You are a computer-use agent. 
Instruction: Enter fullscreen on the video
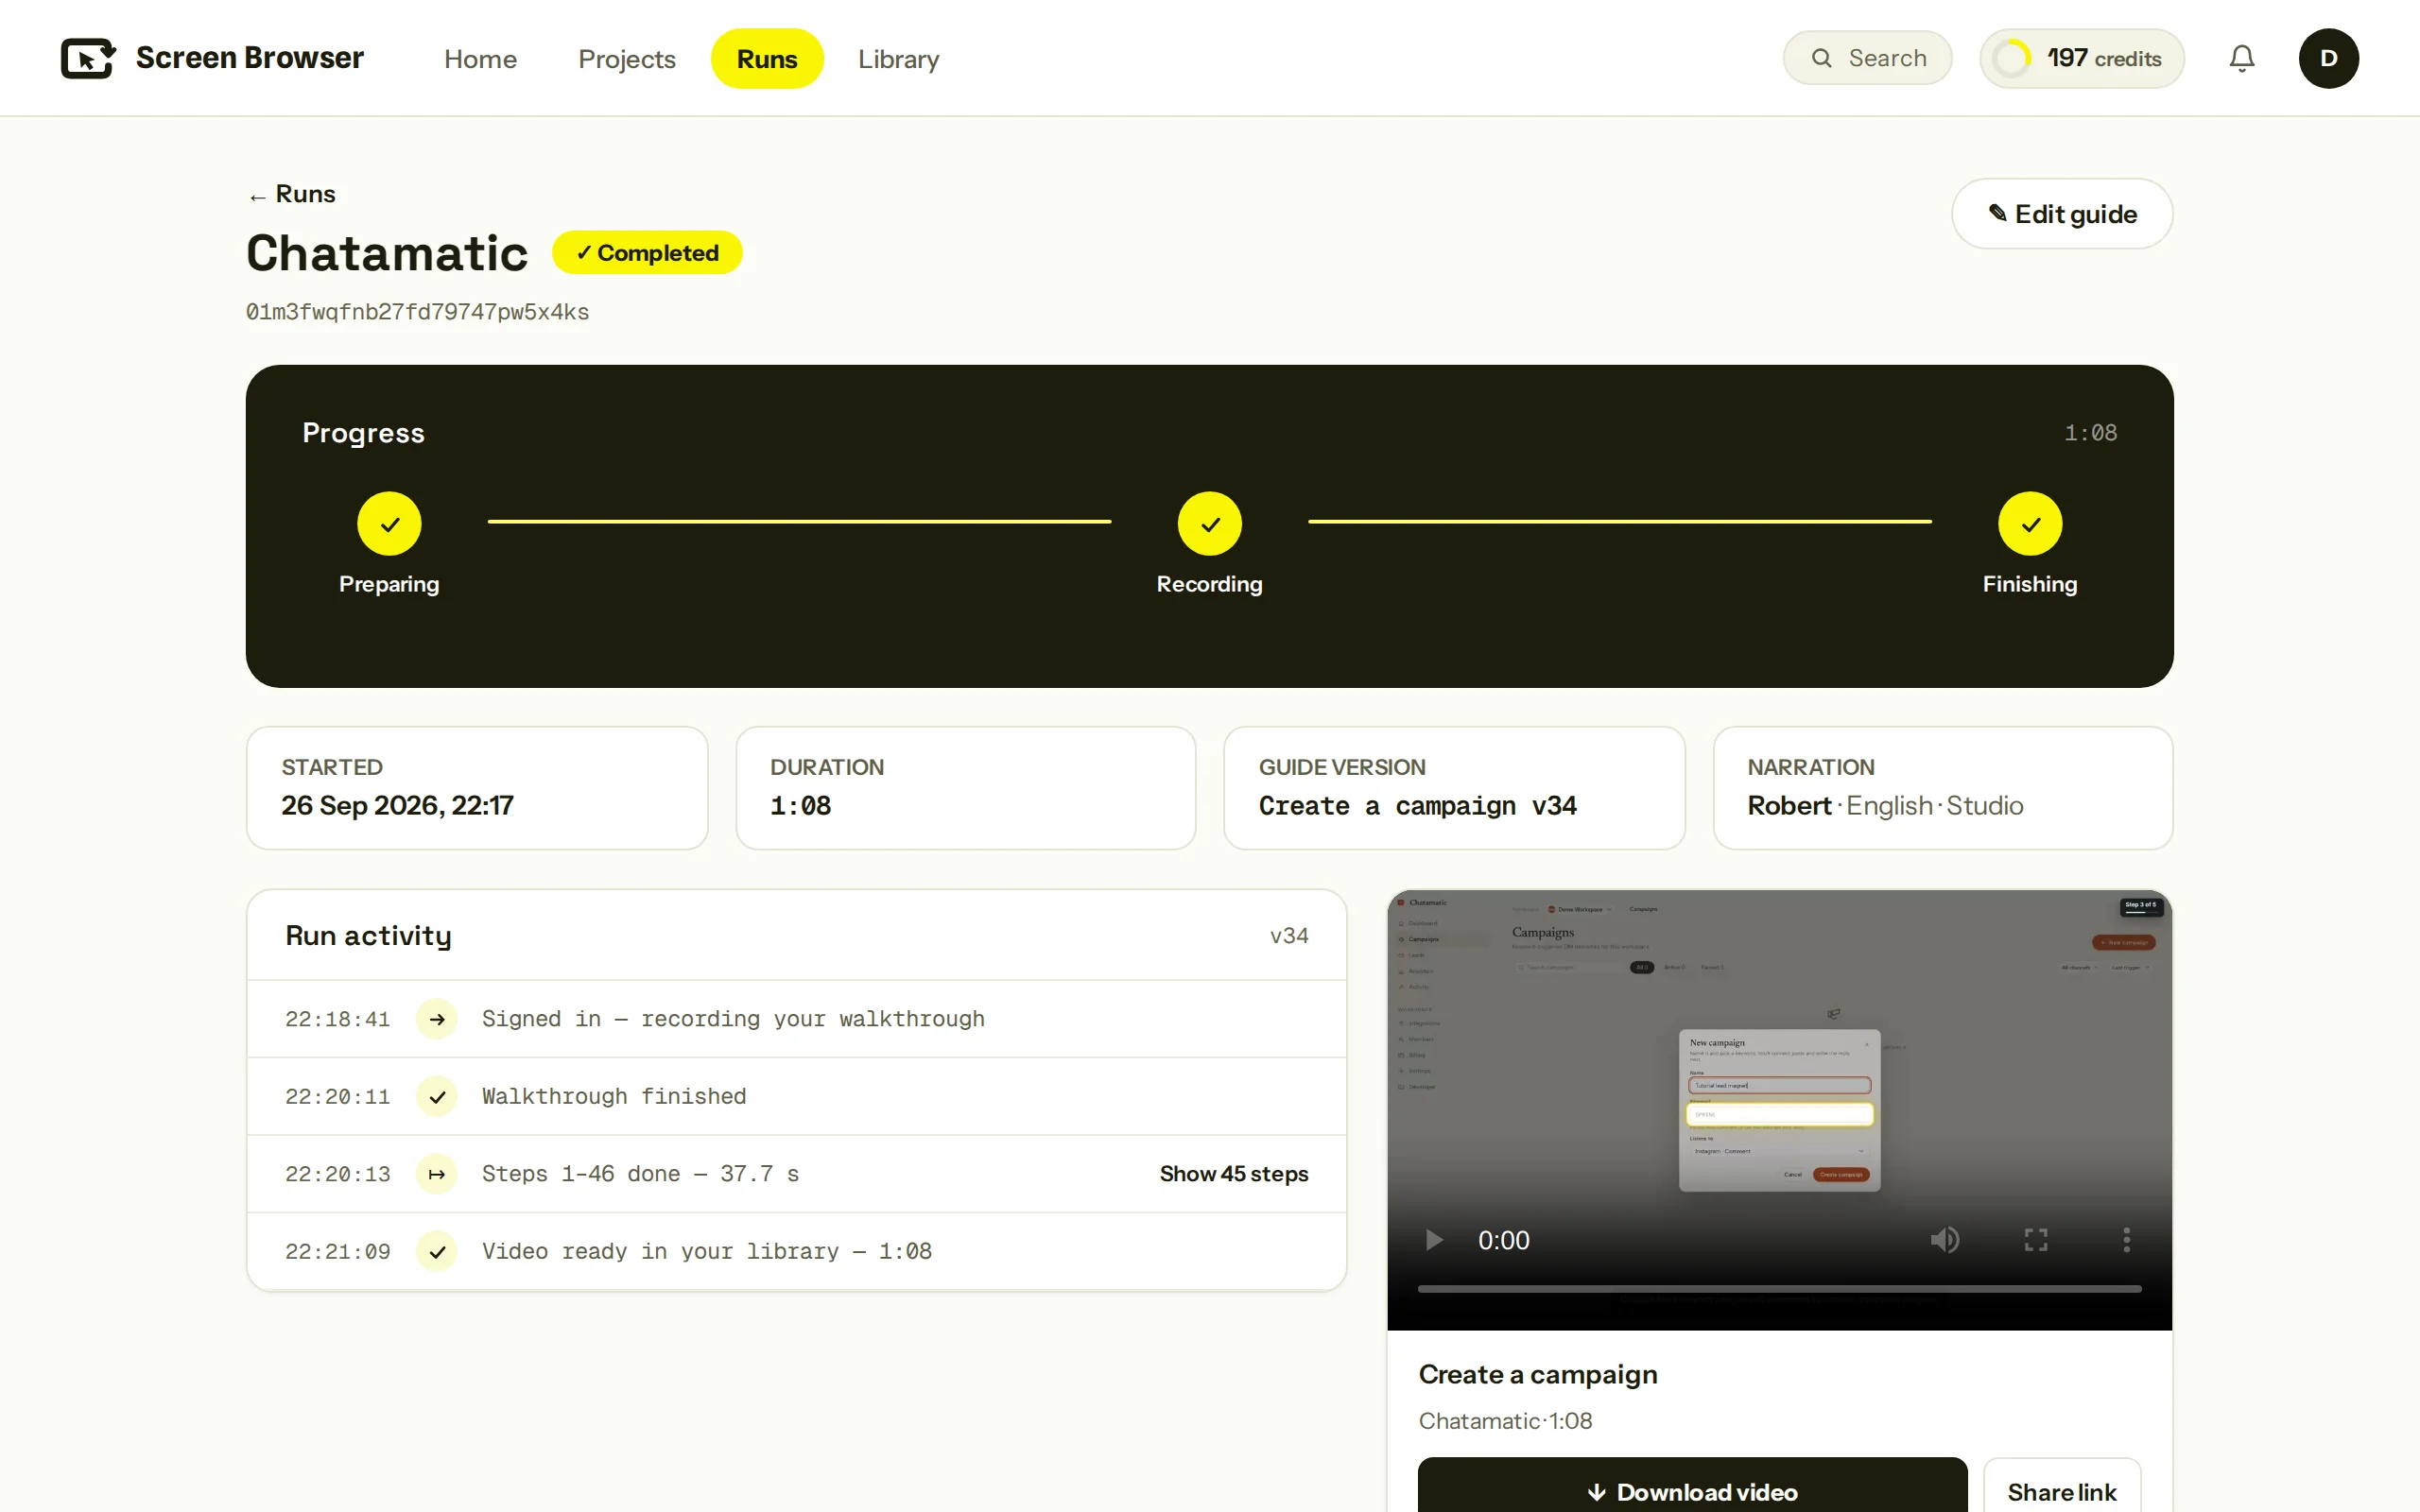point(2035,1240)
